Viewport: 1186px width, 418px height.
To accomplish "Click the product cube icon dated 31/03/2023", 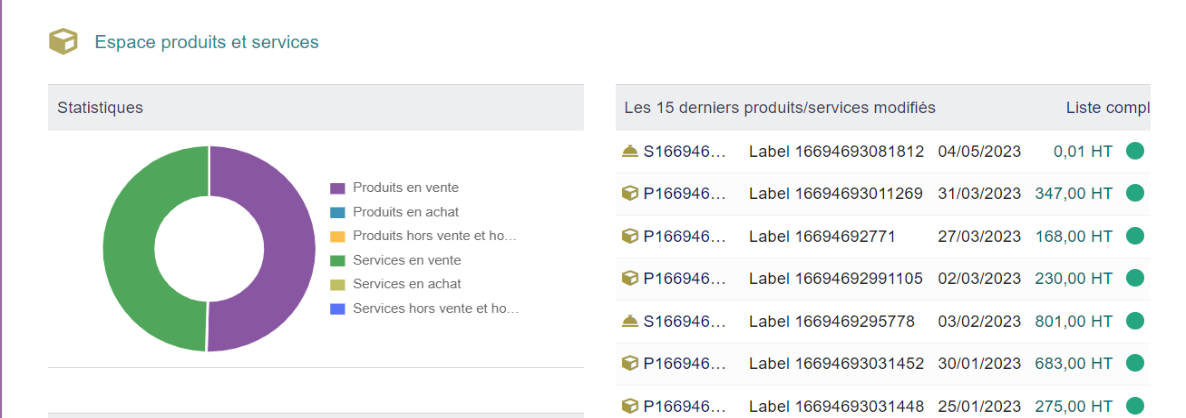I will coord(629,194).
